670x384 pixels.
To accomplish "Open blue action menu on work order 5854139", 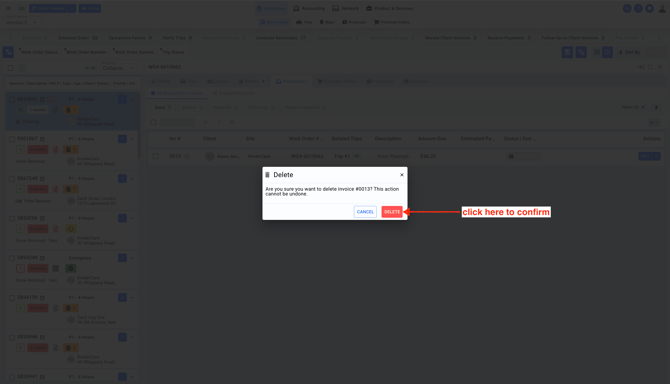I will point(122,297).
